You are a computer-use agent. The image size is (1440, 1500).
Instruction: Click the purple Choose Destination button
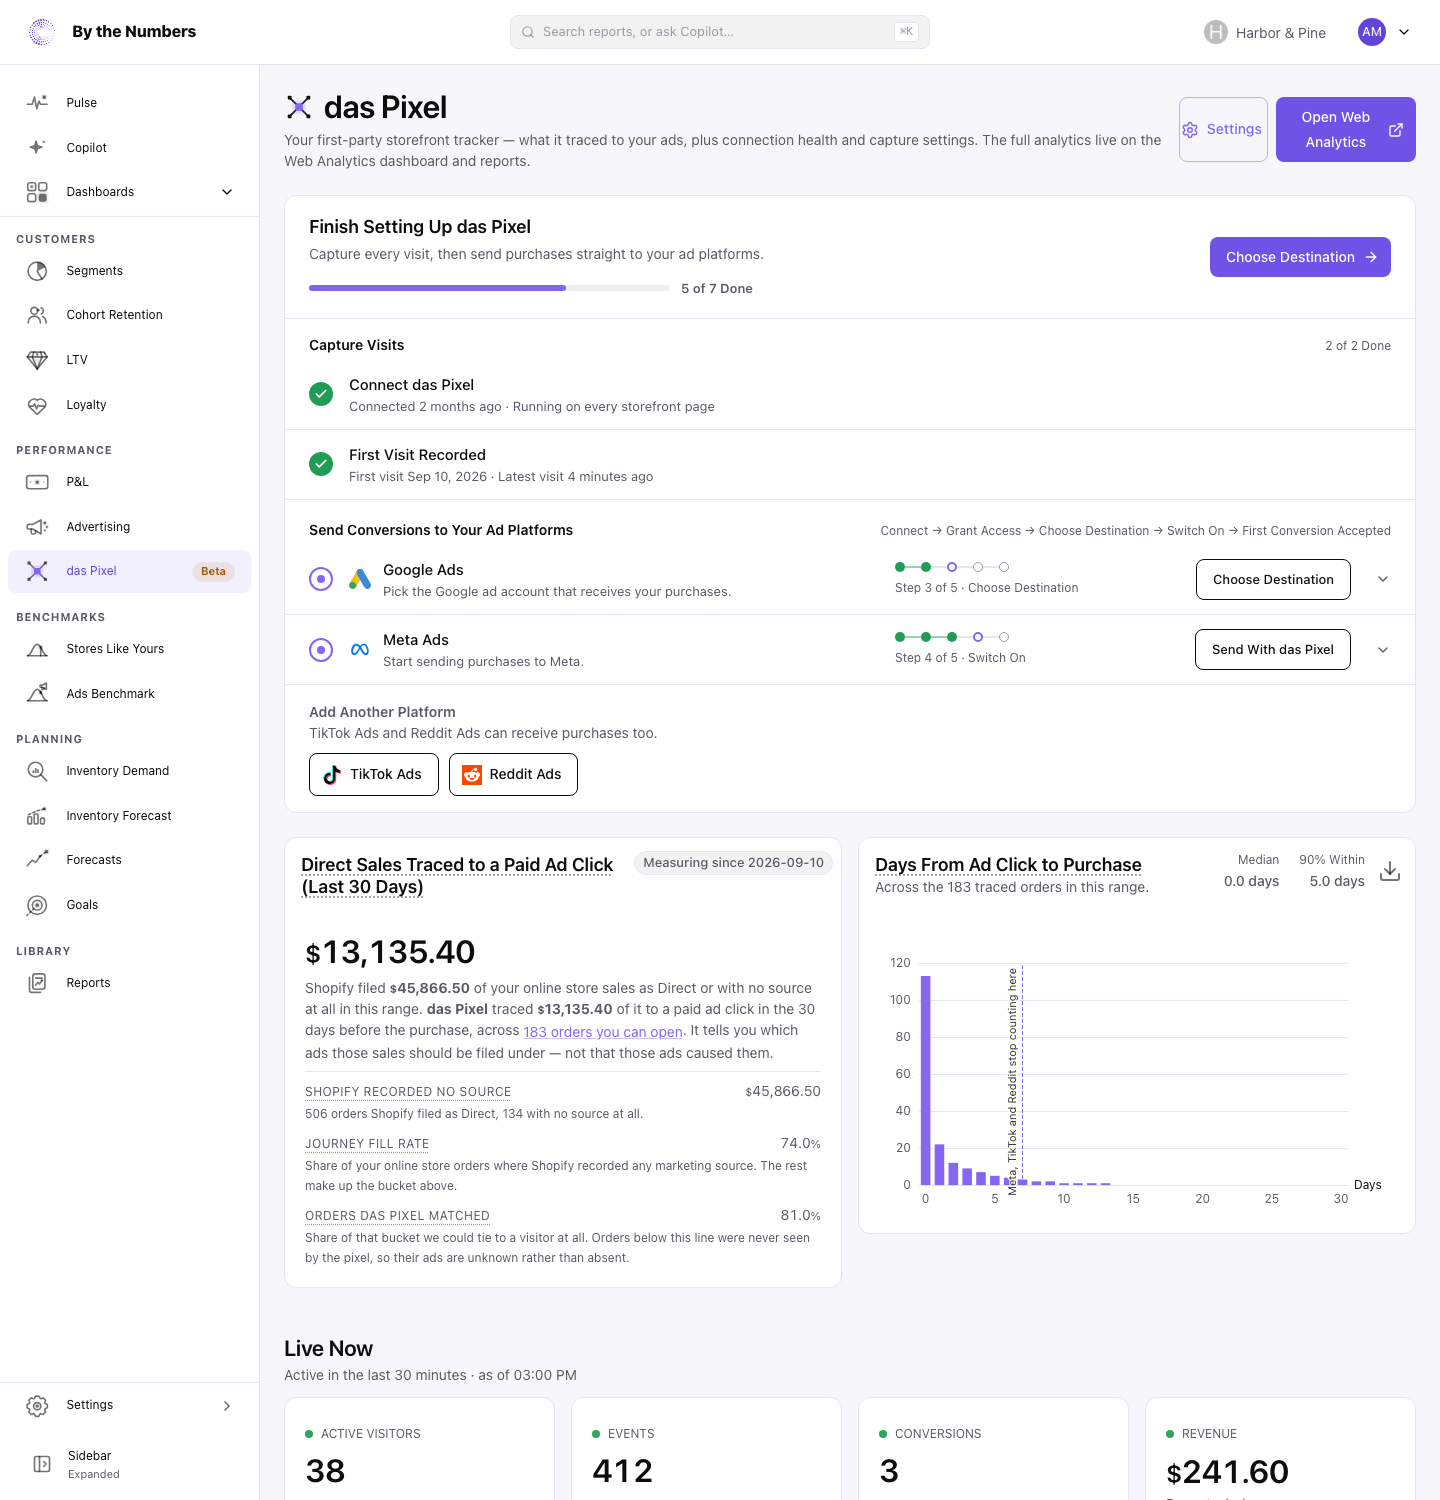click(x=1300, y=257)
